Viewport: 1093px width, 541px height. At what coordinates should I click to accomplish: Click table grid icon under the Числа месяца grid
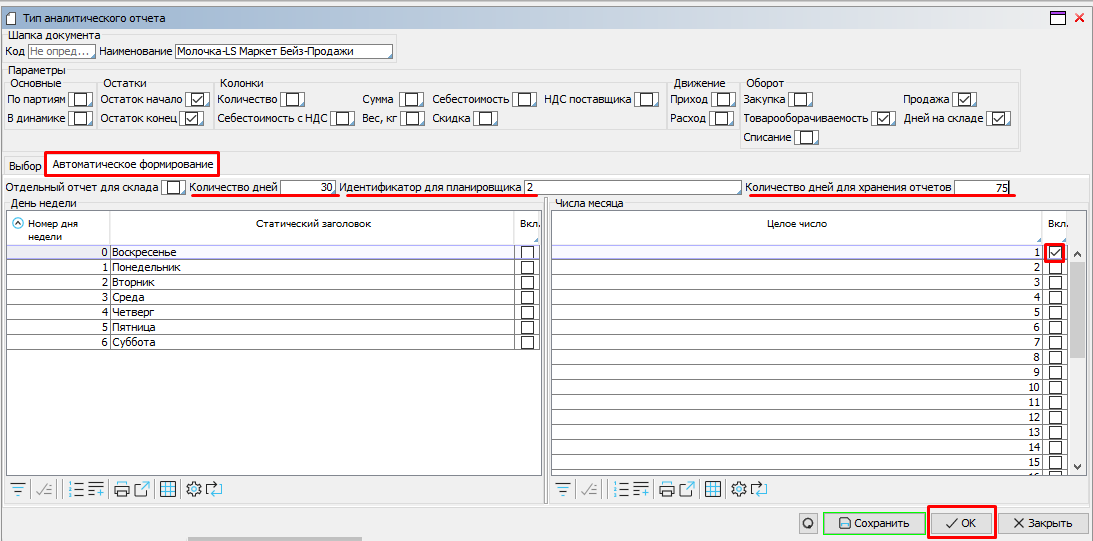coord(713,489)
